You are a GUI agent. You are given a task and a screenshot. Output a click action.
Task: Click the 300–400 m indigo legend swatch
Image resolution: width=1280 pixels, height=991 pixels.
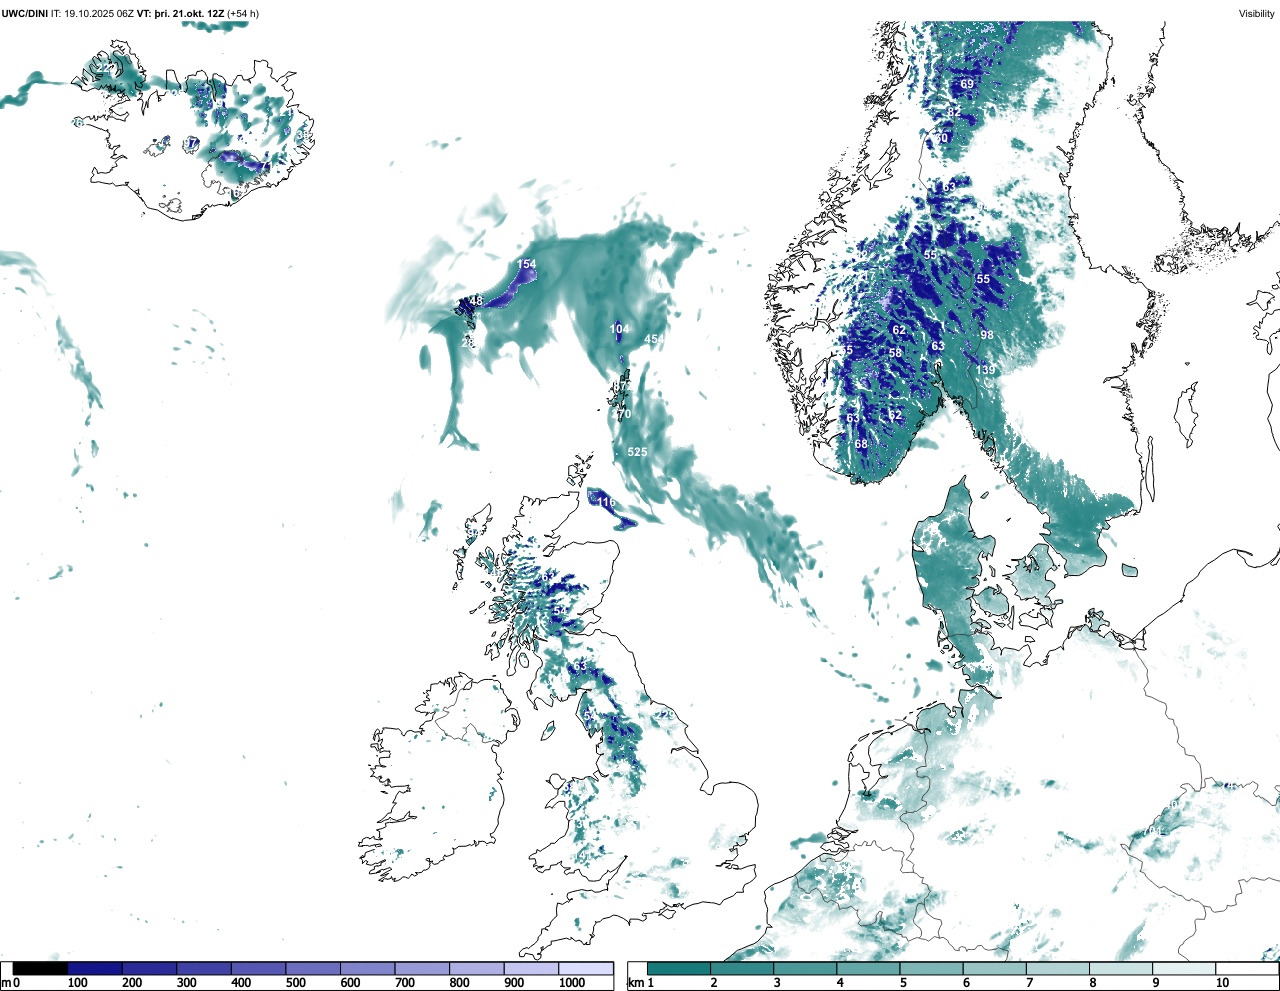pos(204,969)
